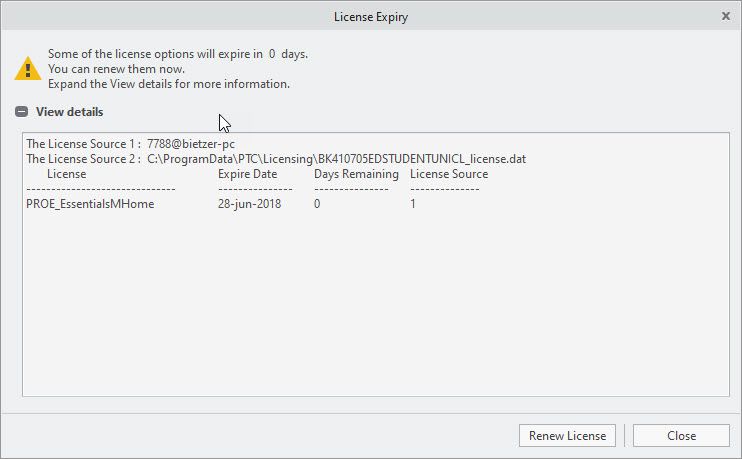This screenshot has width=742, height=459.
Task: Close the dialog with the title bar X
Action: click(x=725, y=16)
